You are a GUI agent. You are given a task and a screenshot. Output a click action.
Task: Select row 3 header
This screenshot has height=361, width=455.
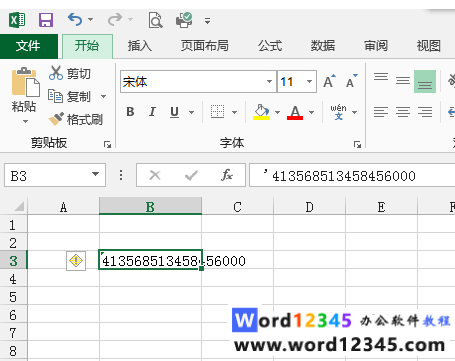pos(13,260)
